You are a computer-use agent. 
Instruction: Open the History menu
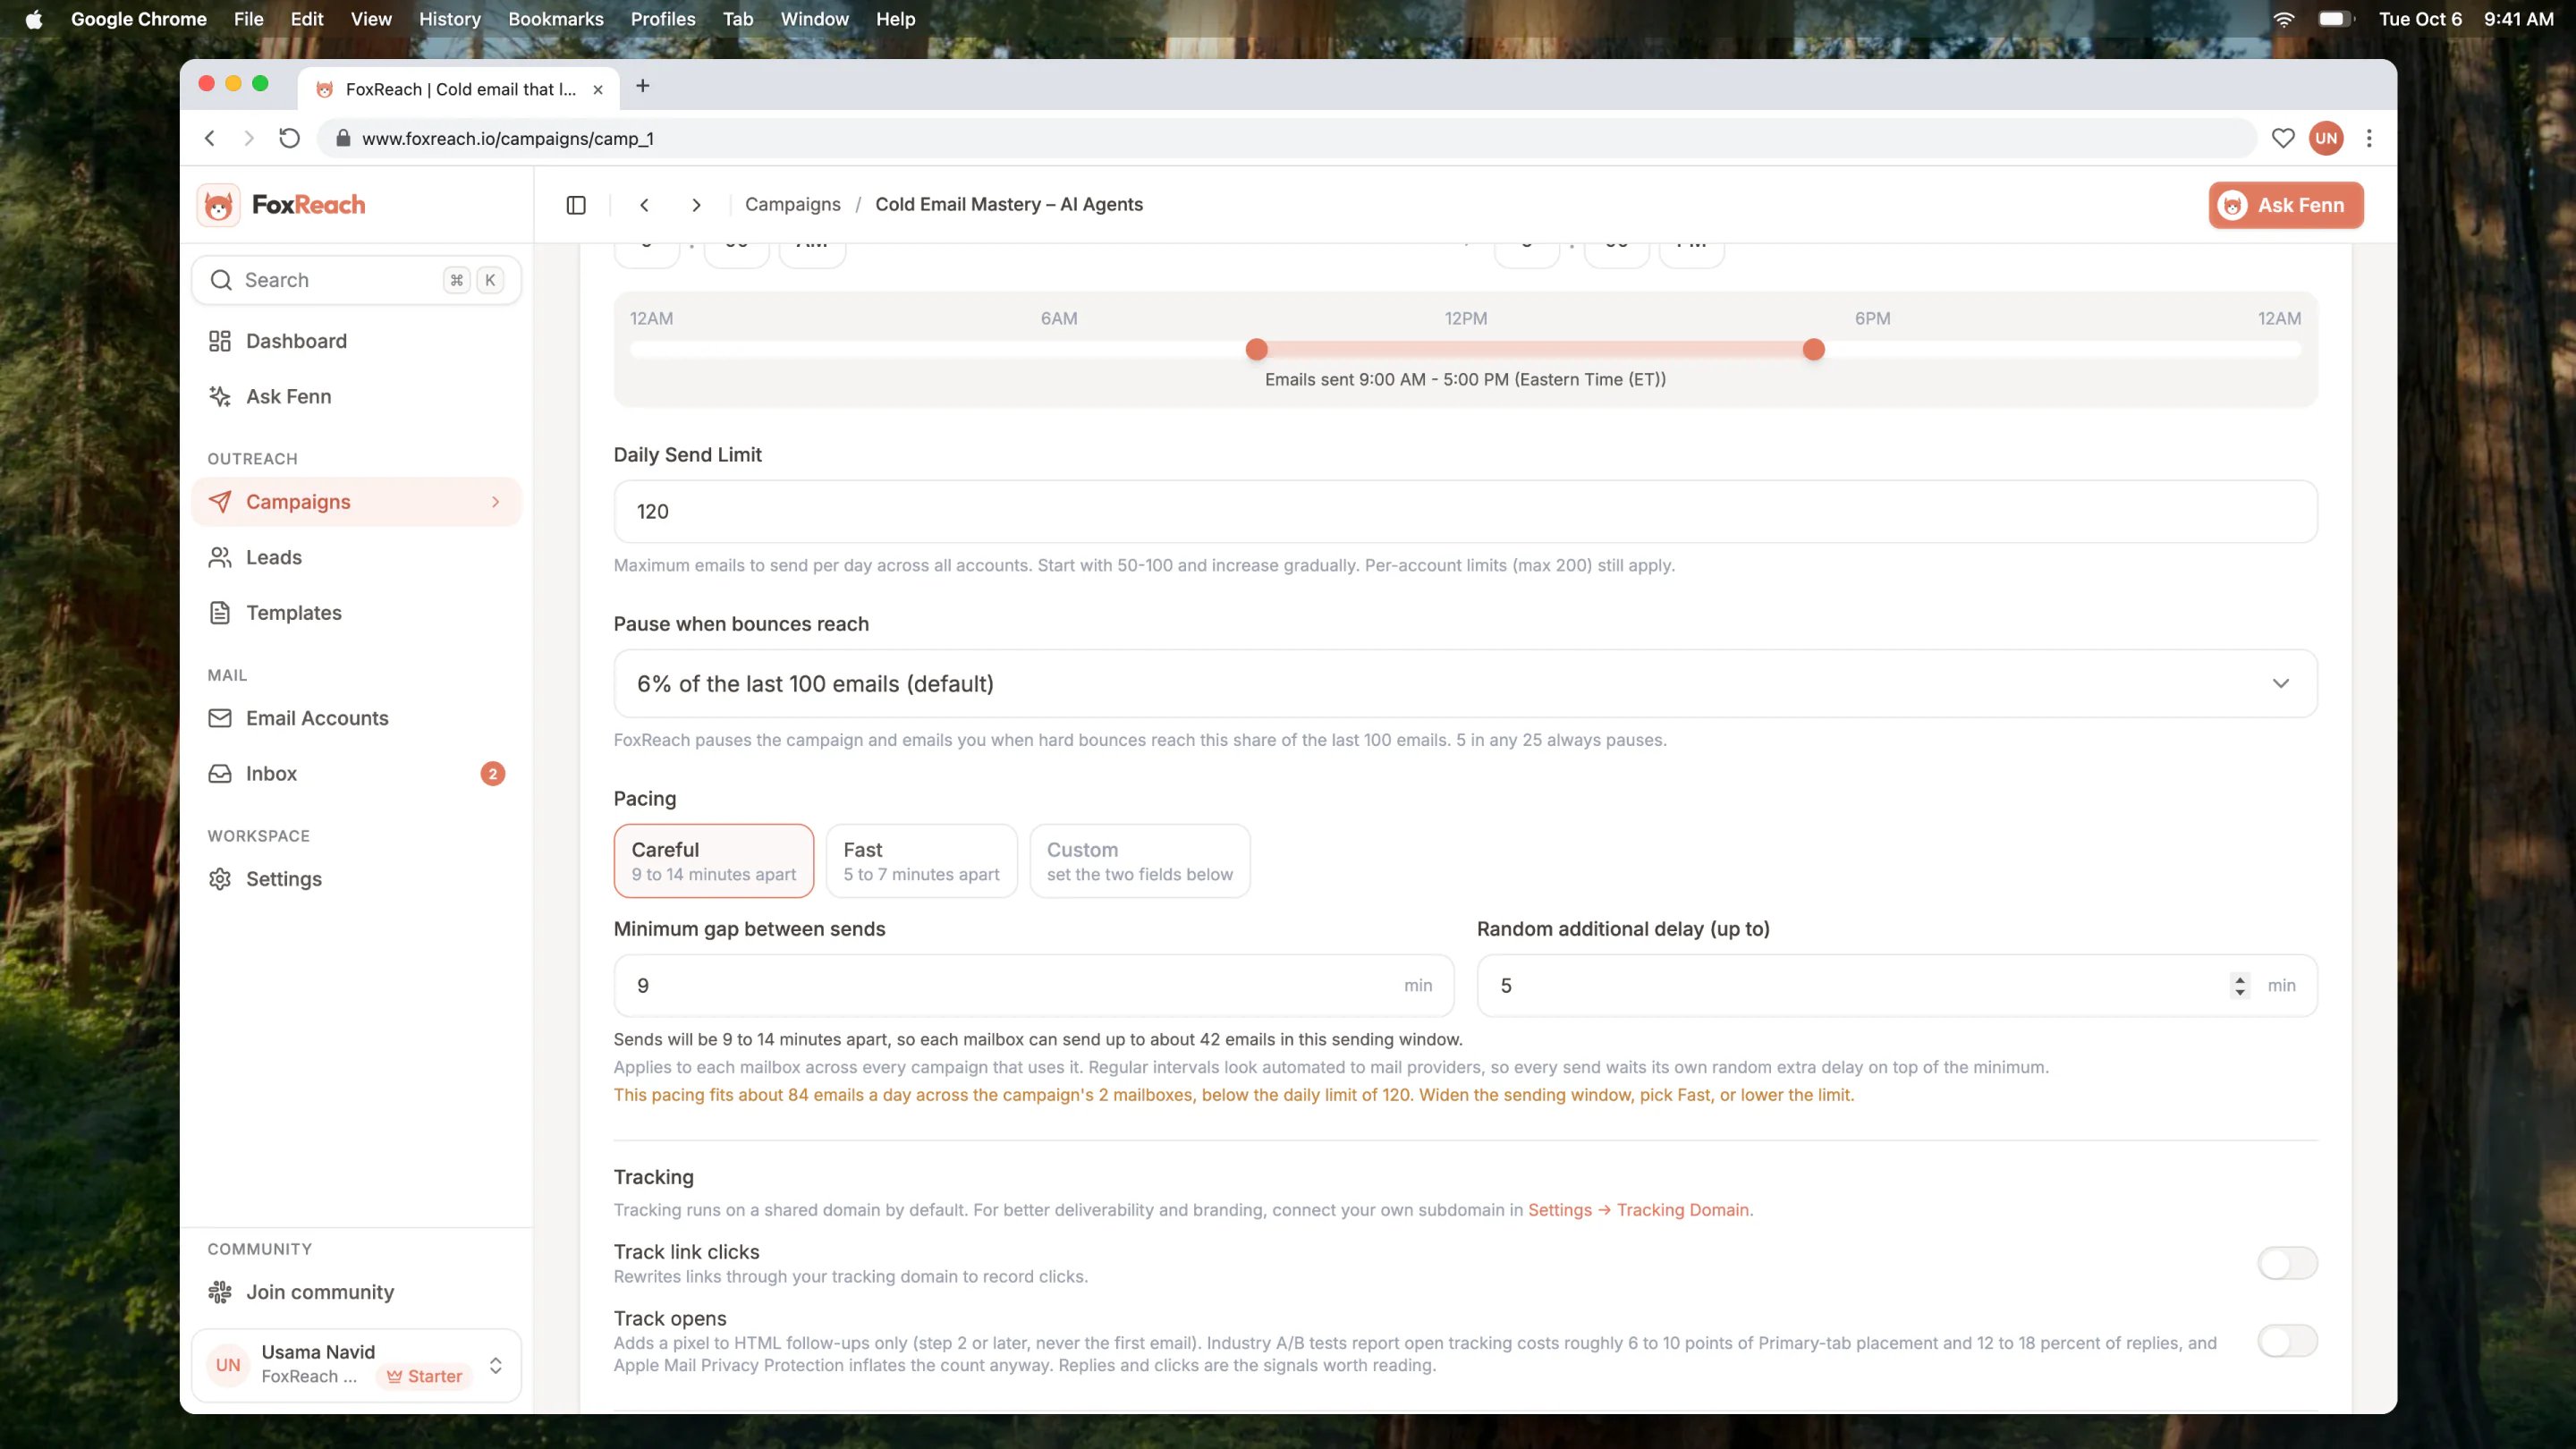pyautogui.click(x=449, y=19)
